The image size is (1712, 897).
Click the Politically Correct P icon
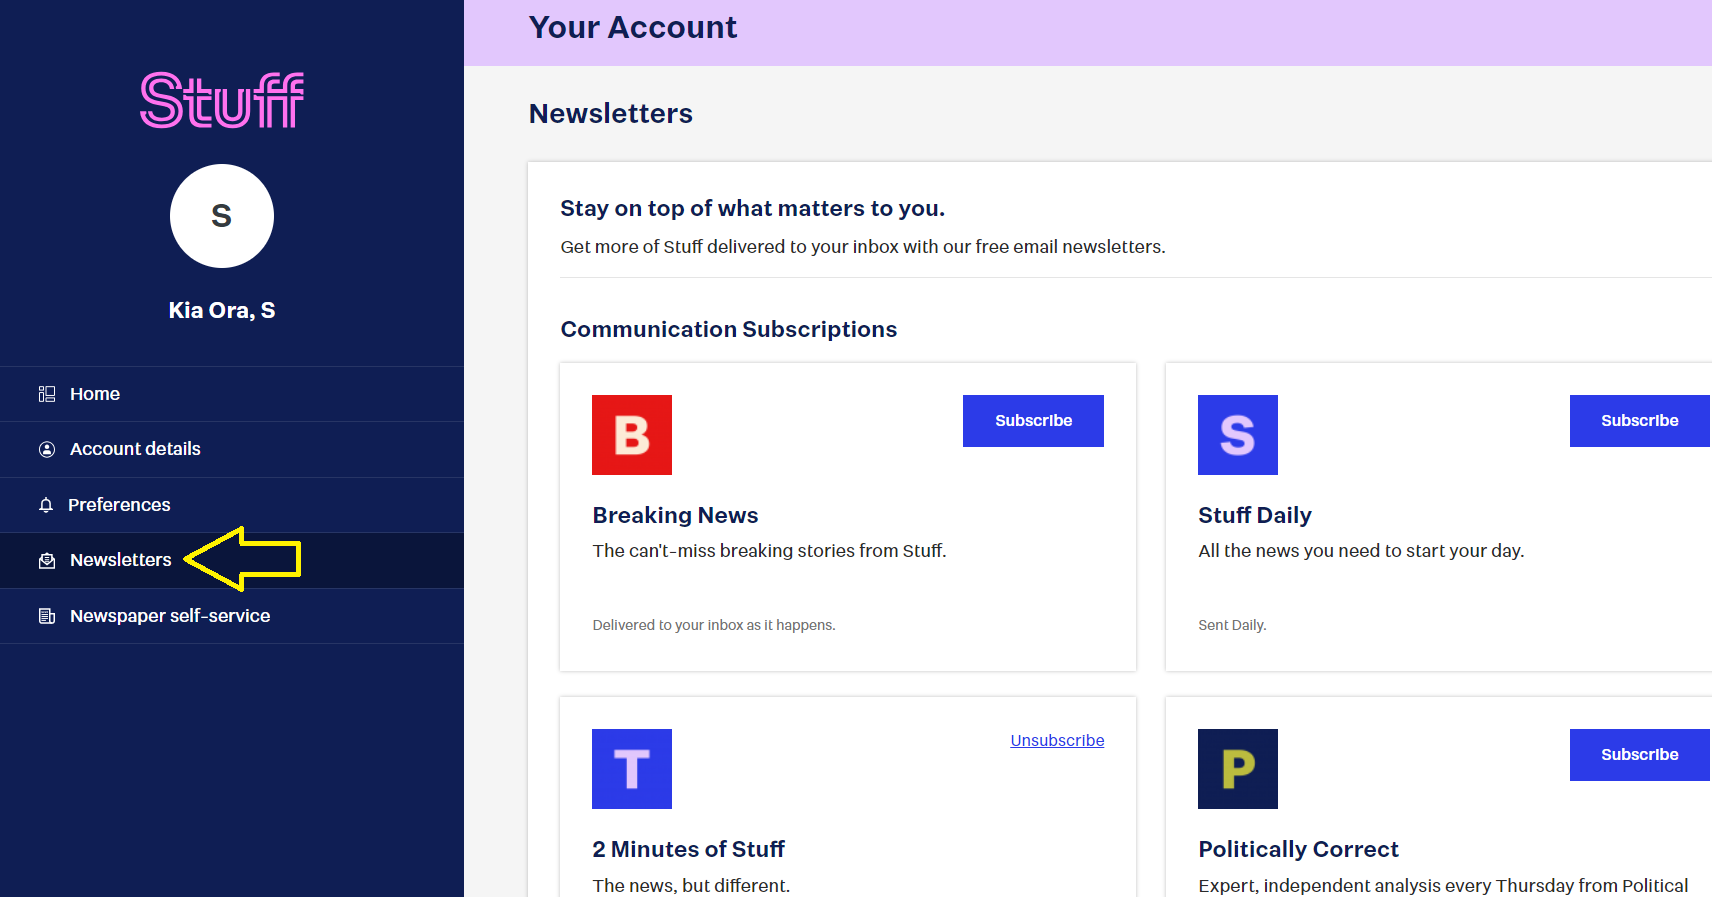[1237, 769]
